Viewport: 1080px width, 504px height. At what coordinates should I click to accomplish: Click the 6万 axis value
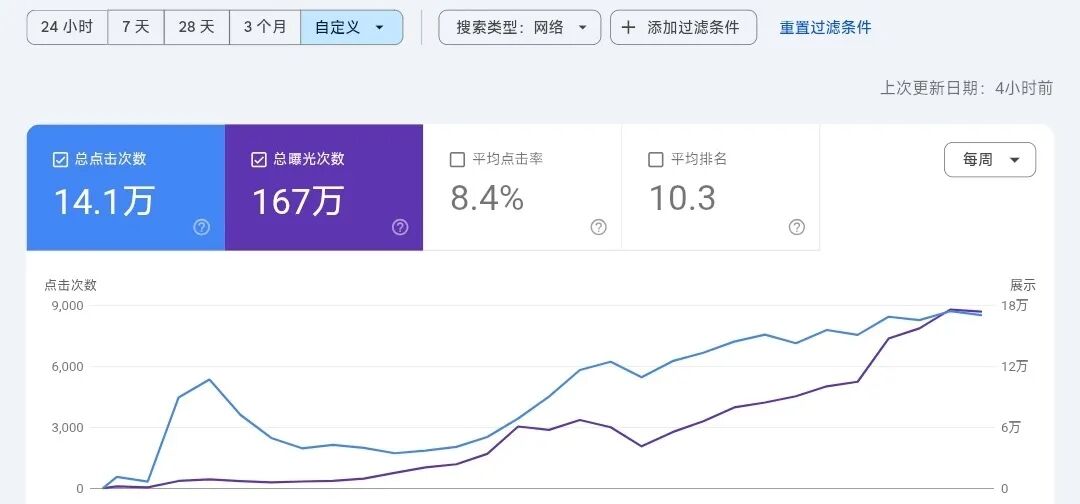point(1010,428)
